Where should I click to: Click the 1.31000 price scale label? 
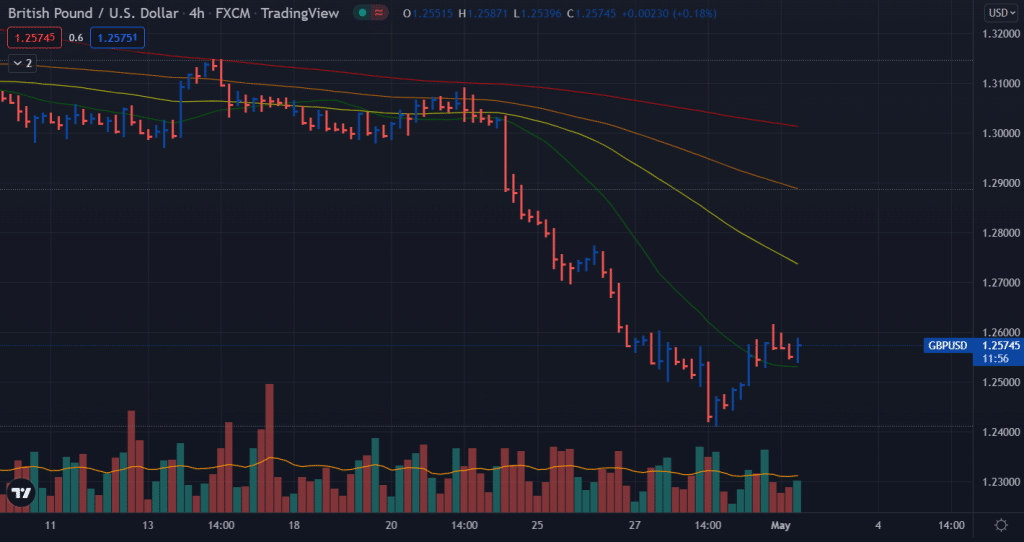coord(1000,84)
